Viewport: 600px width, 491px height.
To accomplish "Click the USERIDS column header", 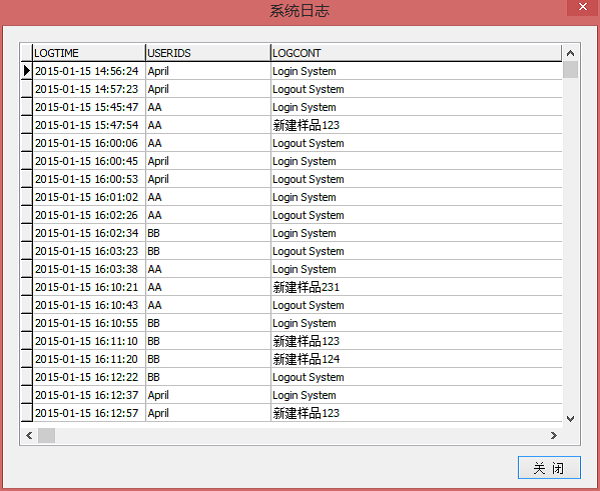I will [207, 52].
